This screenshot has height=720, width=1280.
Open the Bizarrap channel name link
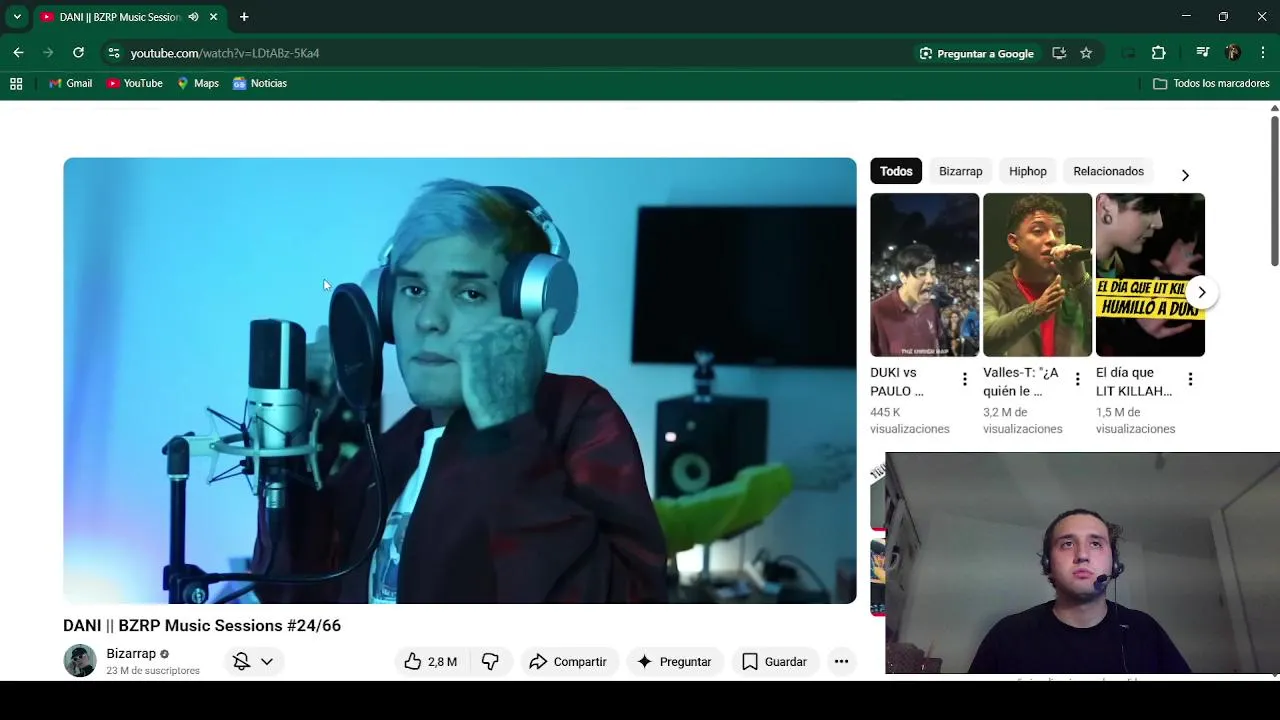[x=131, y=654]
